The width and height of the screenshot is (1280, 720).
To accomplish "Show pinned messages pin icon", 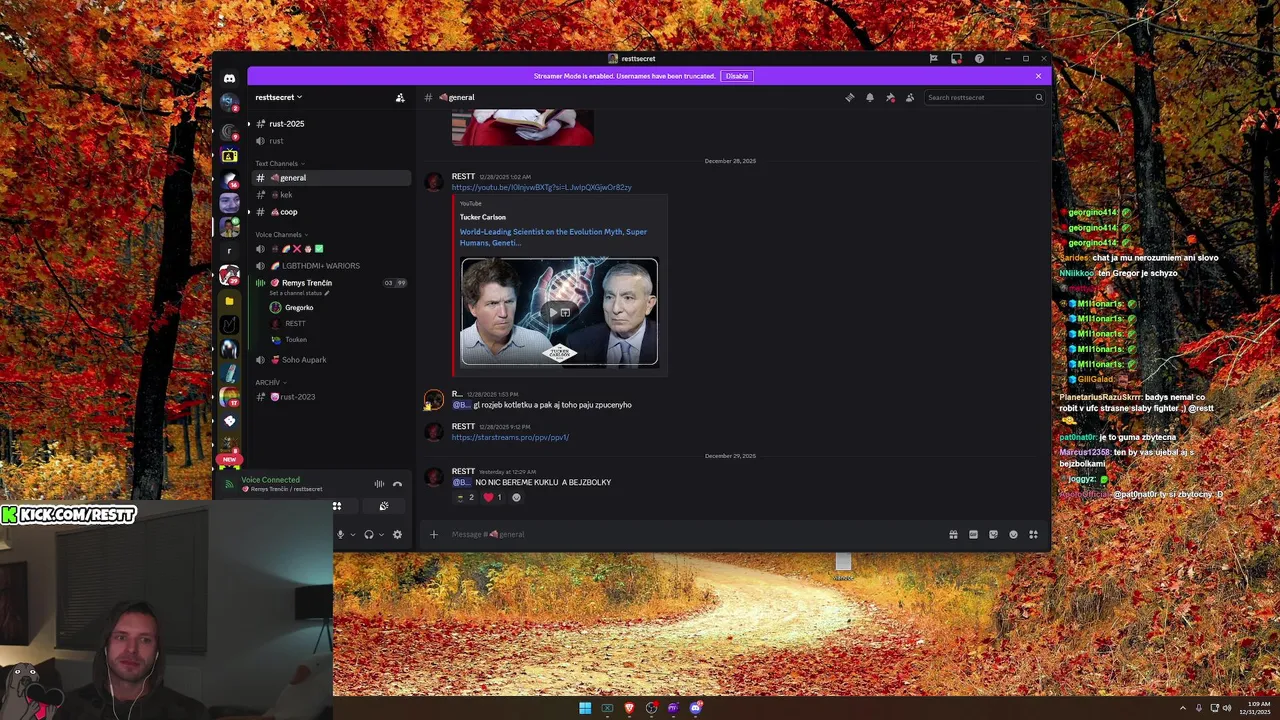I will tap(890, 97).
